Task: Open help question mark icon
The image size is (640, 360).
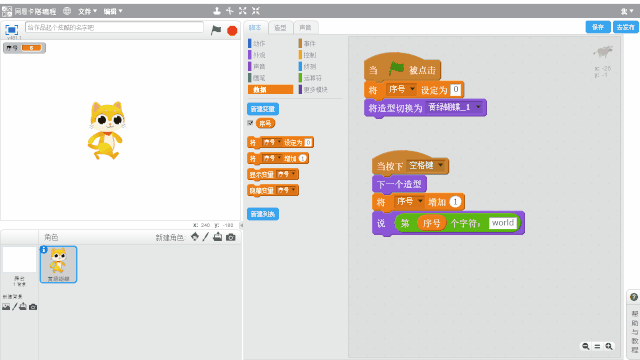Action: [634, 297]
